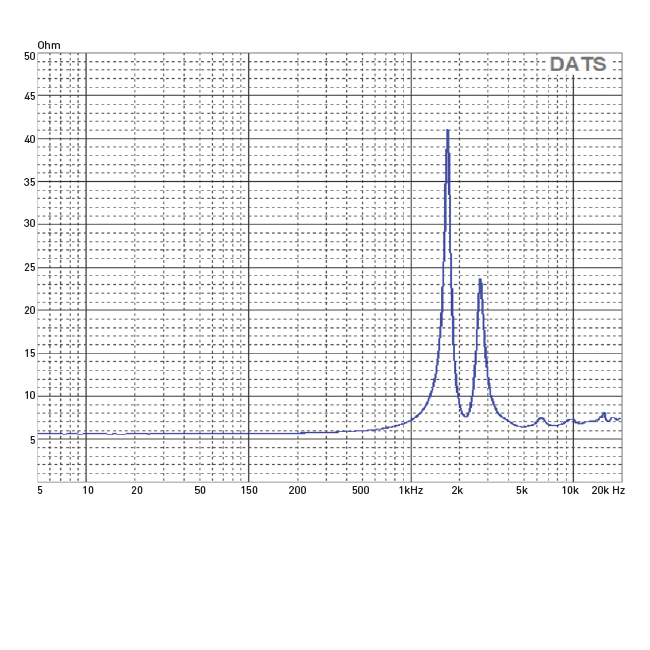Click the second impedance peak near 23 Ohm
650x650 pixels.
(x=480, y=281)
